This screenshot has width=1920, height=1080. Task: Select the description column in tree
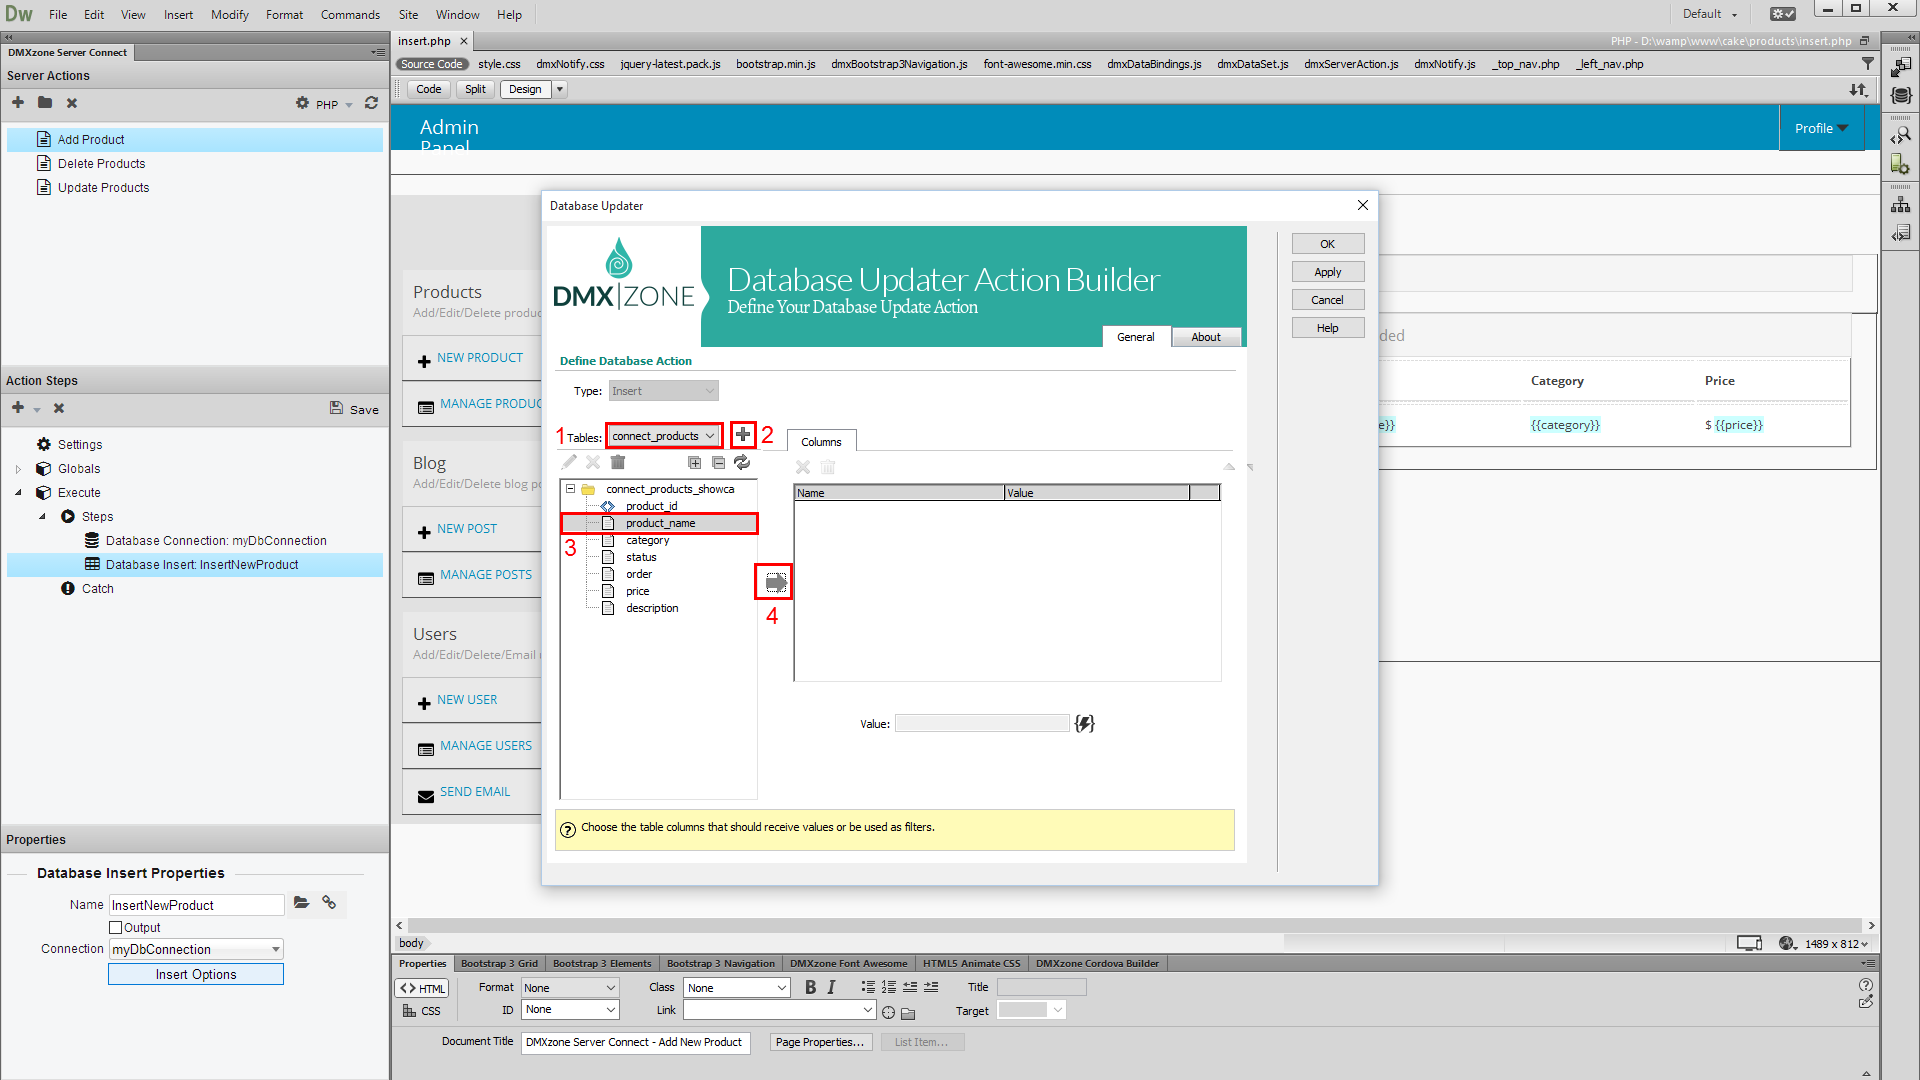[x=652, y=608]
